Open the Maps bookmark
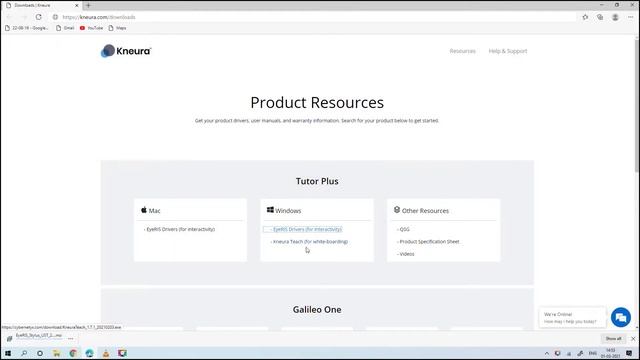The height and width of the screenshot is (360, 640). point(118,28)
